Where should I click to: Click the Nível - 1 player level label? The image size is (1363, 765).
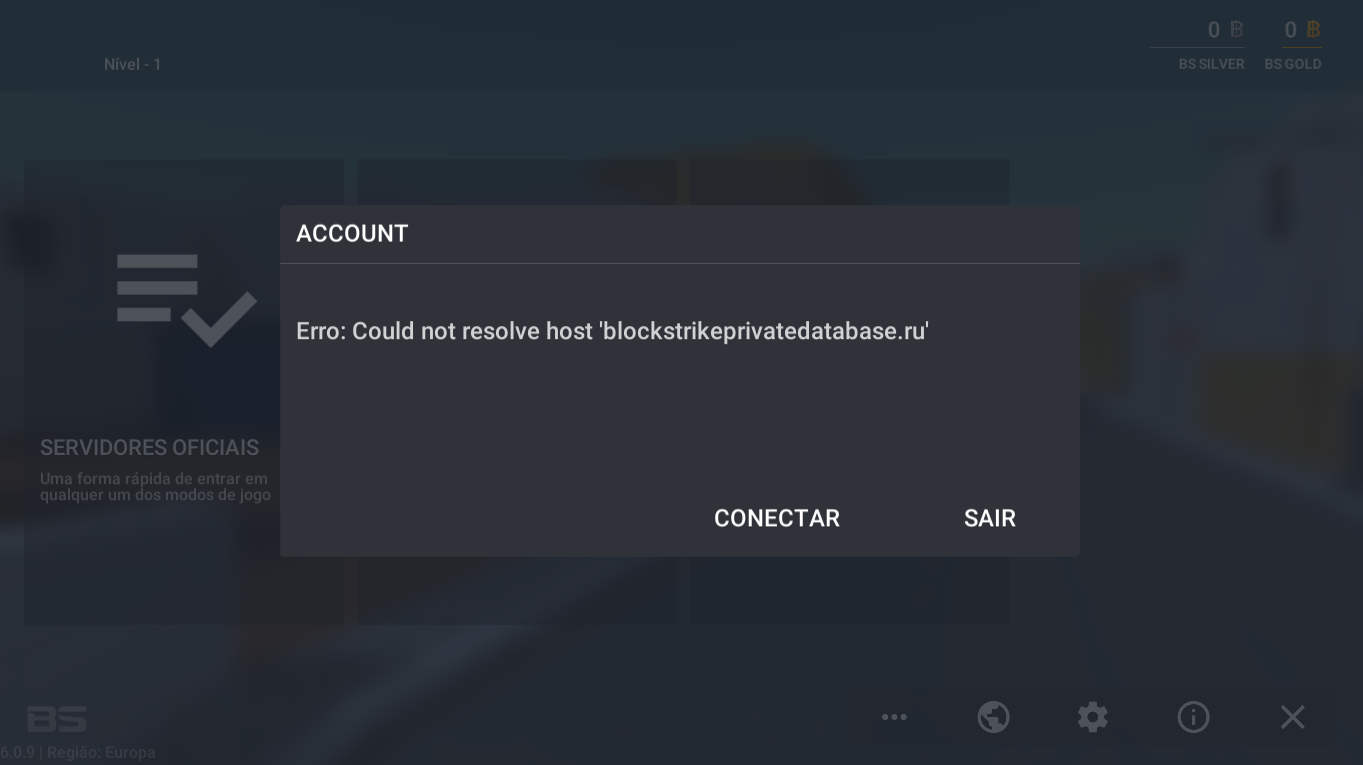click(x=133, y=64)
